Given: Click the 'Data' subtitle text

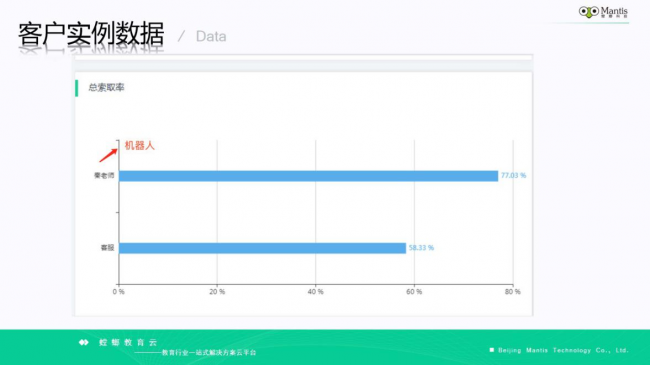Looking at the screenshot, I should click(211, 36).
